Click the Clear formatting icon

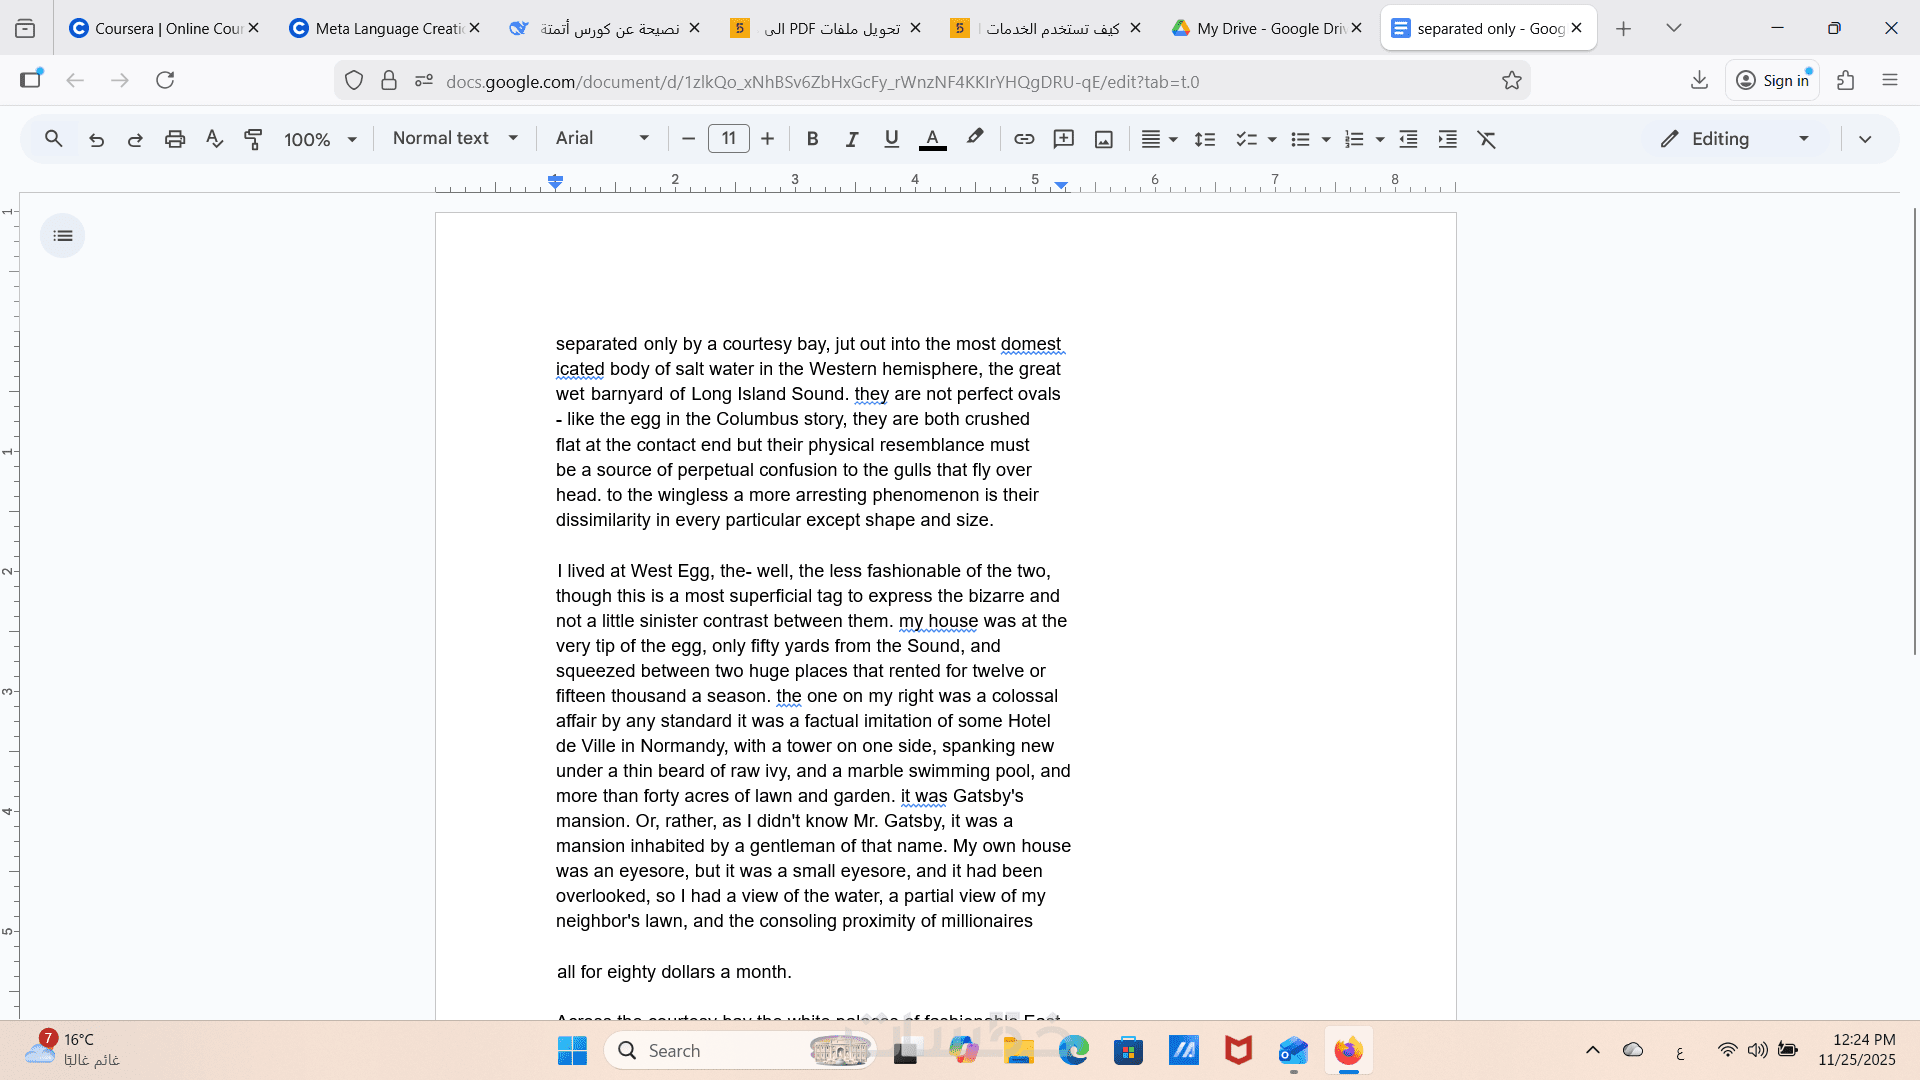pyautogui.click(x=1487, y=139)
